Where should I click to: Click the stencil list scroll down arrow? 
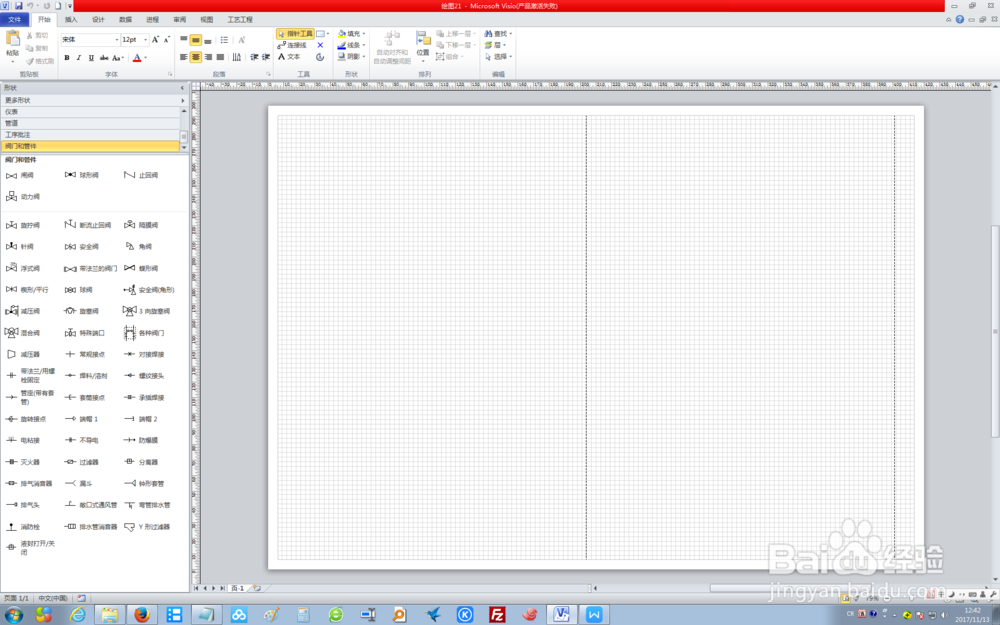pyautogui.click(x=184, y=147)
